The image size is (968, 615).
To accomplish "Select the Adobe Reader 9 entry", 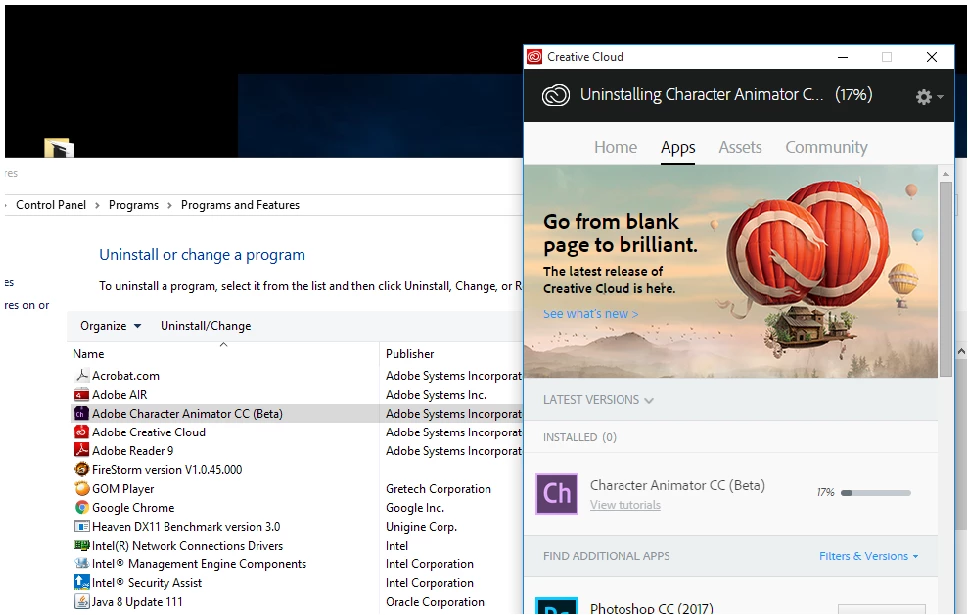I will click(x=133, y=451).
